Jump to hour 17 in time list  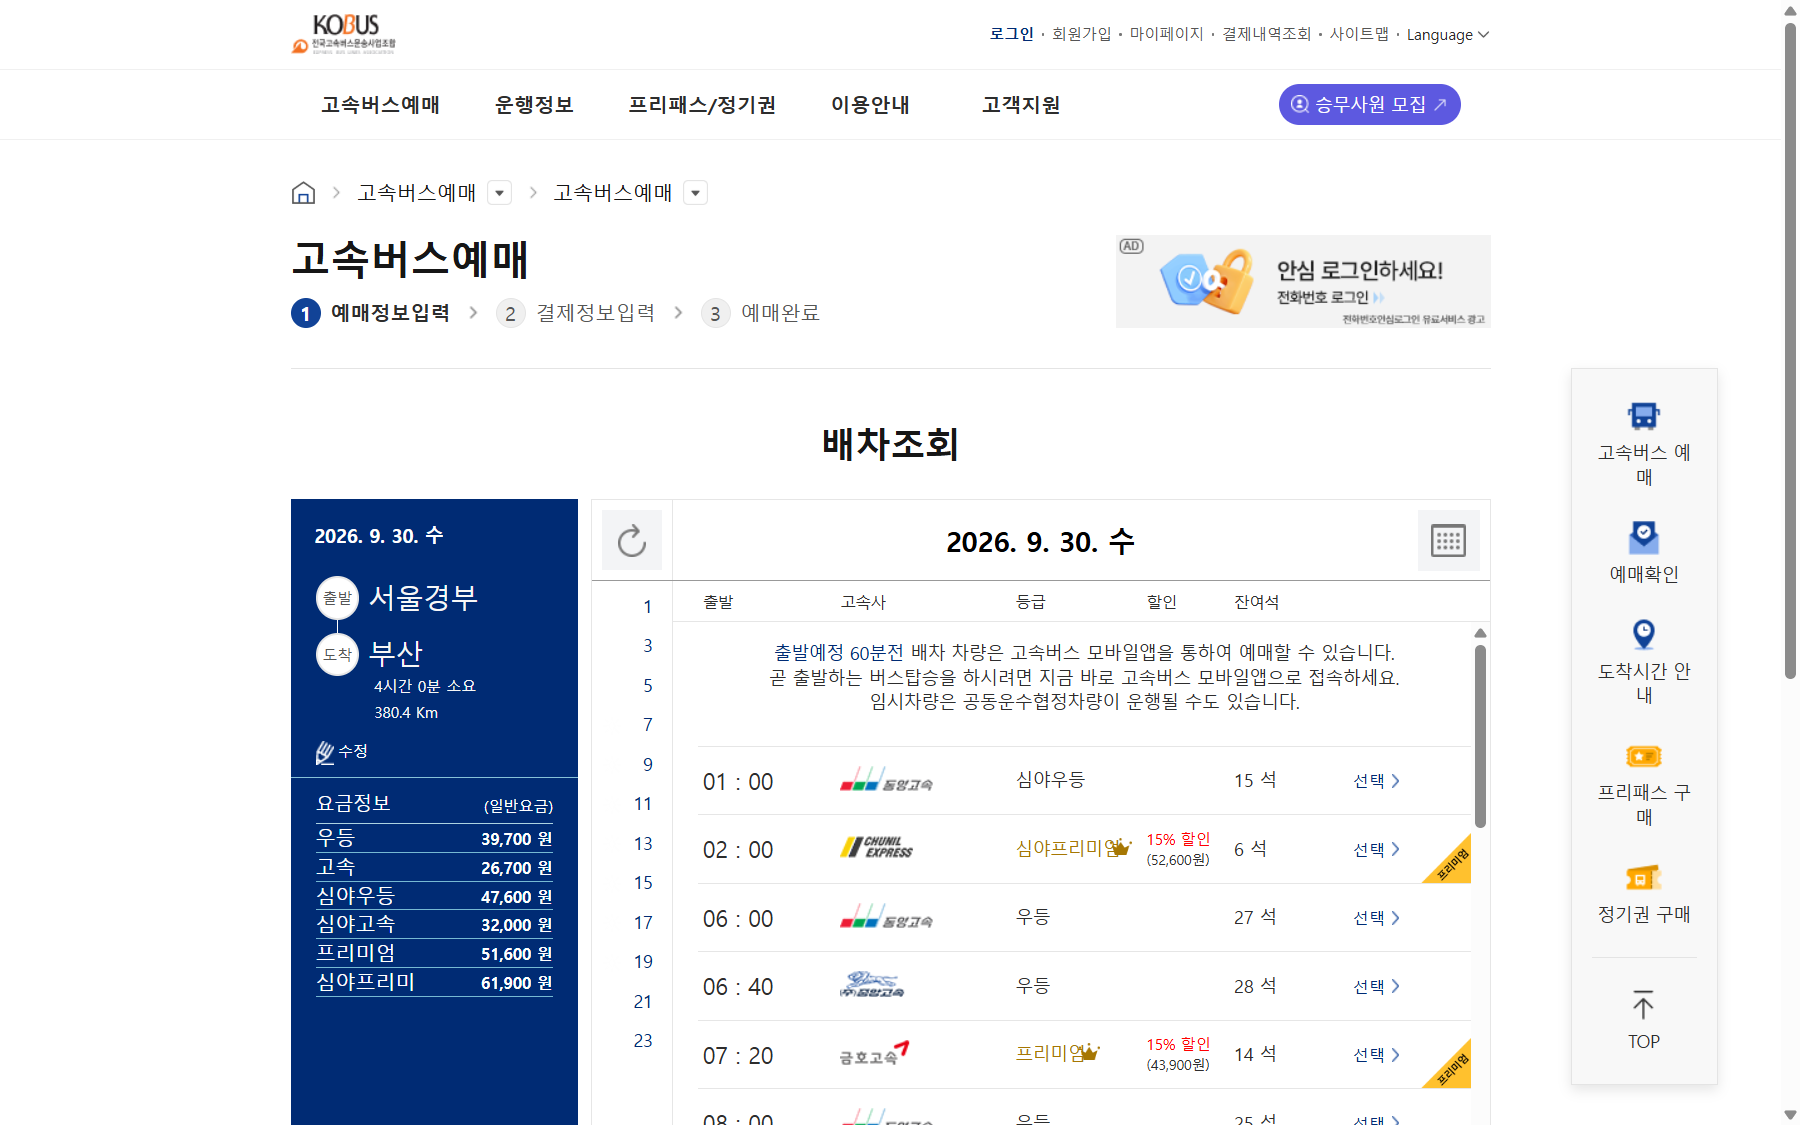coord(643,923)
